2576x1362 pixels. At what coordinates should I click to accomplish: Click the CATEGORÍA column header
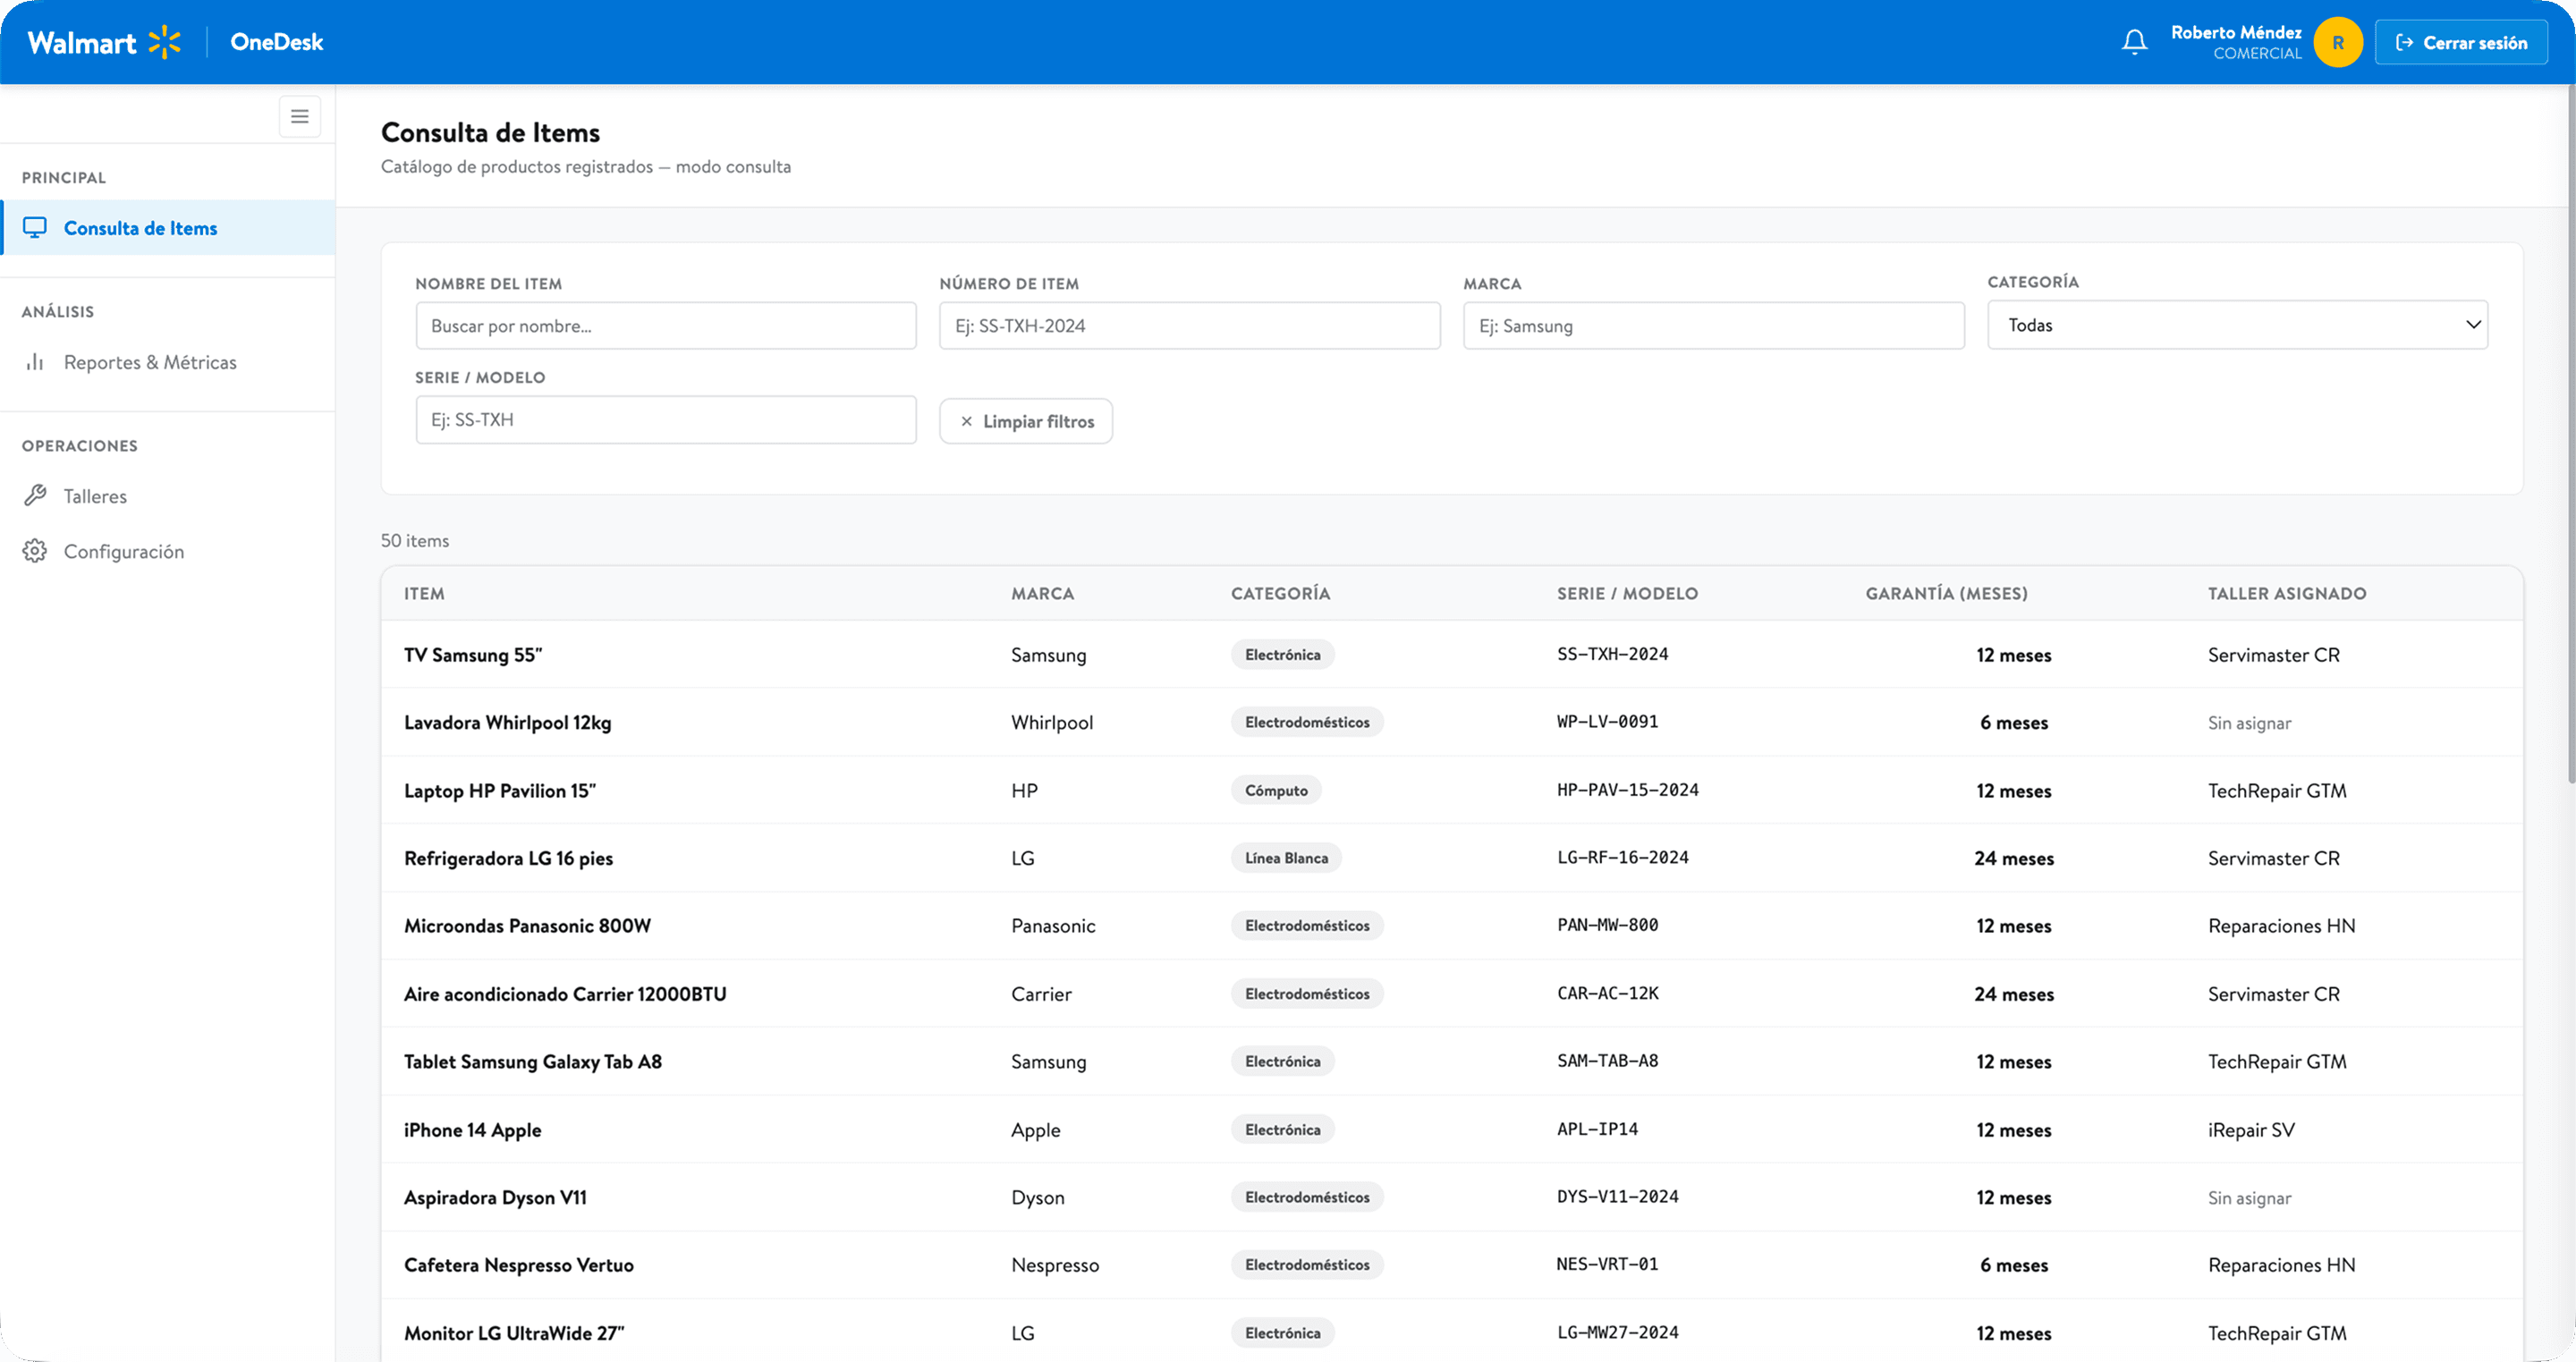1280,593
